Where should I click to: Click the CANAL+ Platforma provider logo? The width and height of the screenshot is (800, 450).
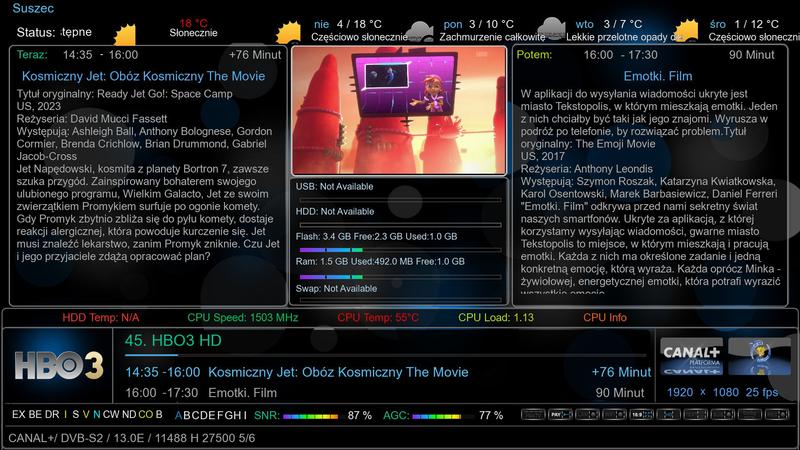691,357
